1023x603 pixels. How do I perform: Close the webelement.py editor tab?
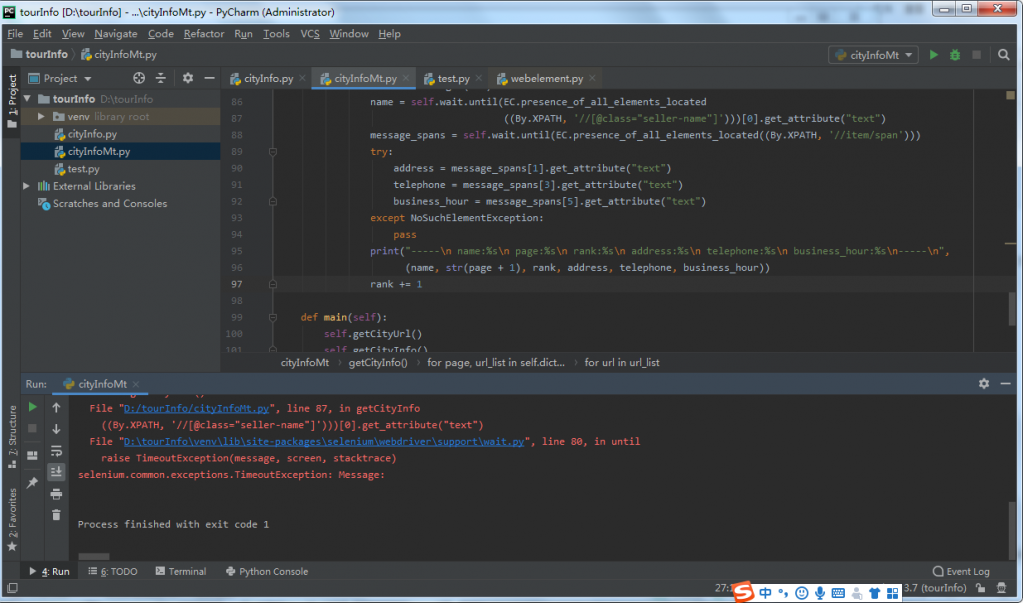pos(592,78)
